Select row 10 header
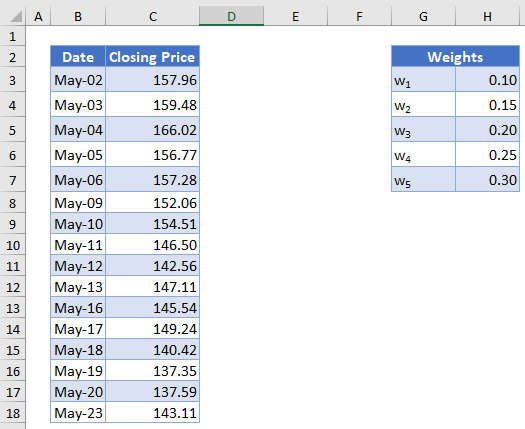 (13, 245)
